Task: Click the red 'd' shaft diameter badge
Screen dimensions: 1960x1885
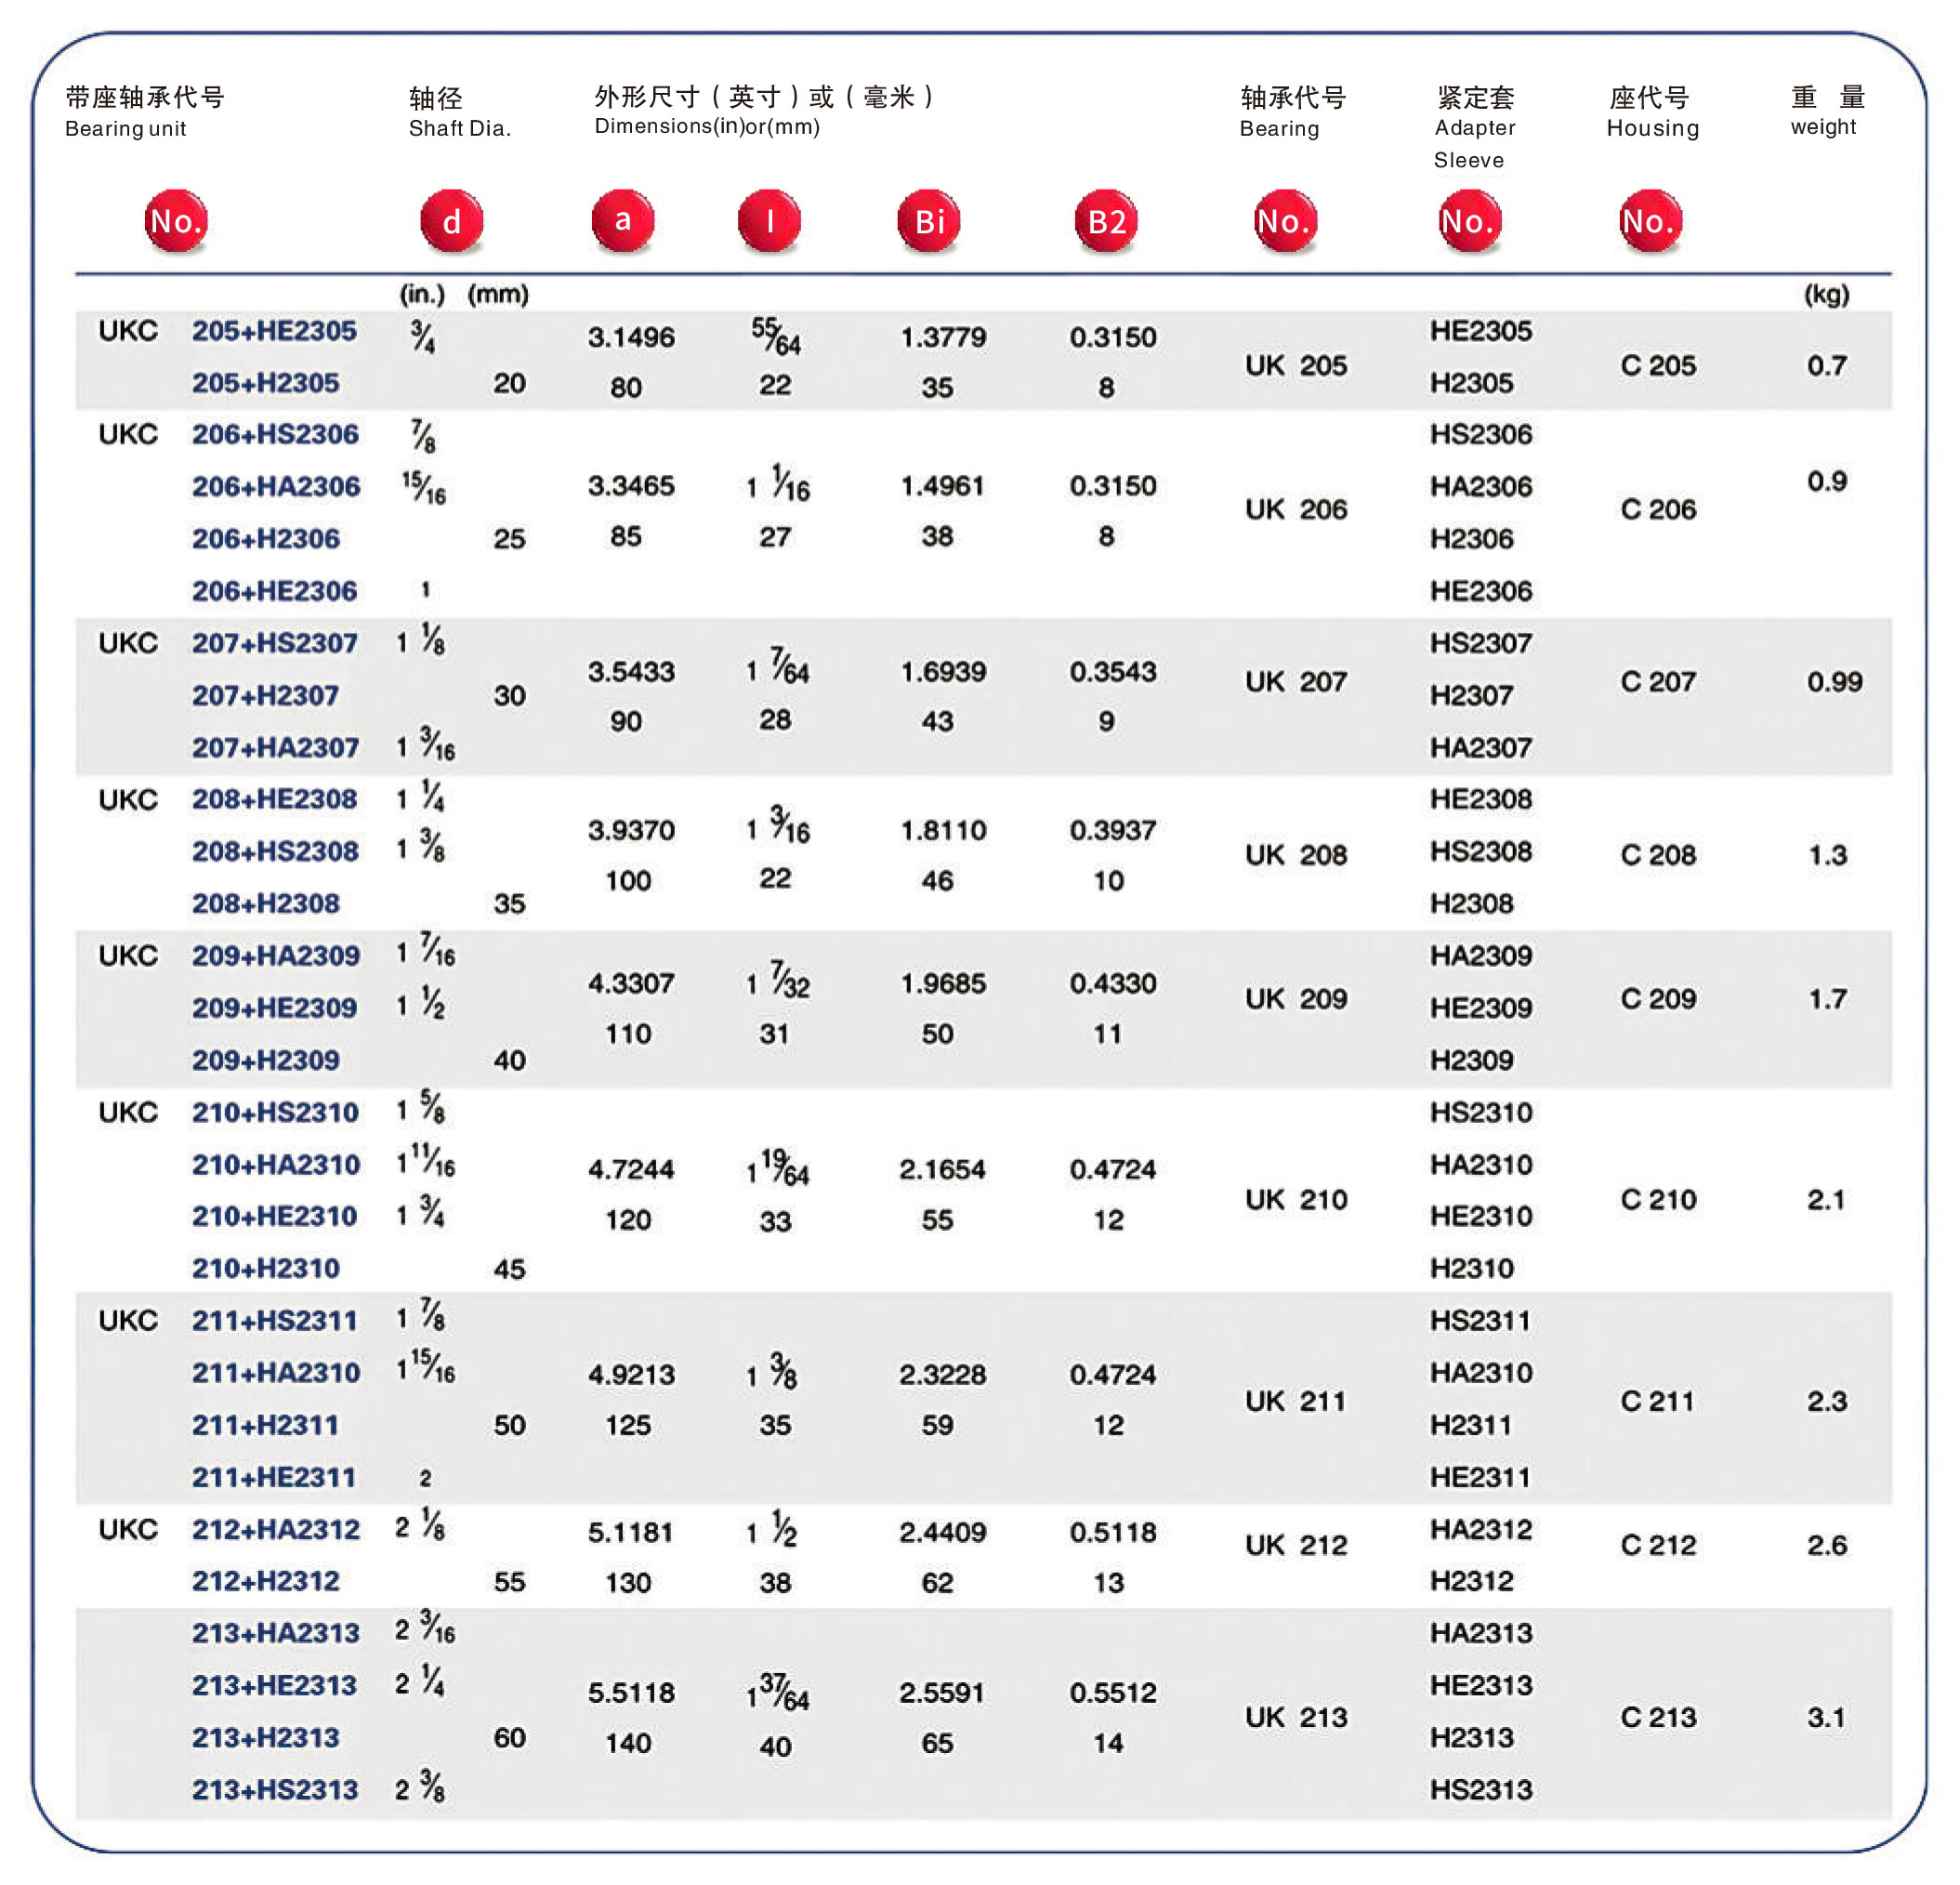Action: (x=451, y=221)
